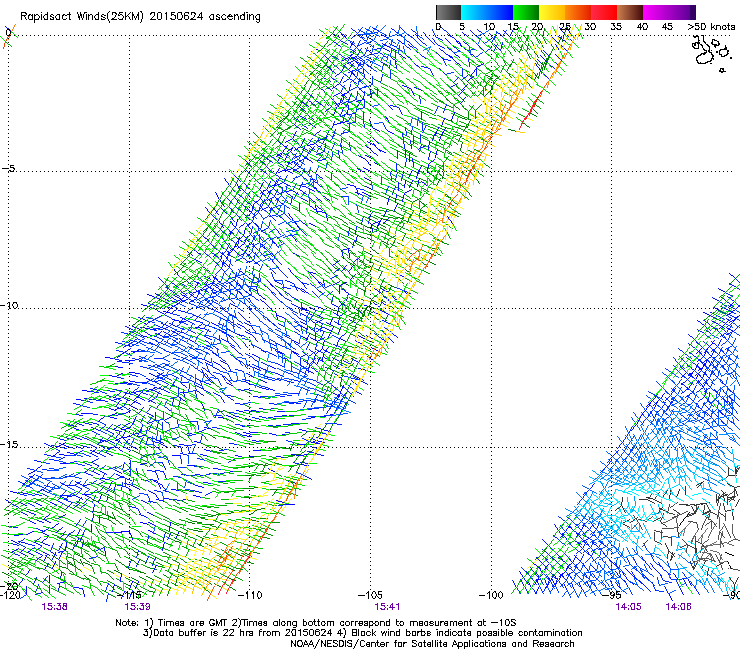Screen dimensions: 740x650
Task: Pick the cyan-to-blue 5-15 knots legend segment
Action: pos(487,12)
